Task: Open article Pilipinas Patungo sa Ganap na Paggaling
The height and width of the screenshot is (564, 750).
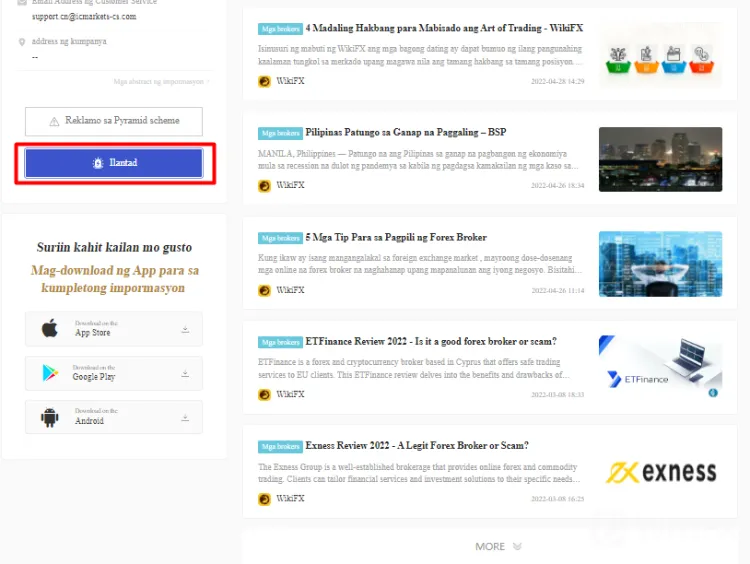Action: coord(406,133)
